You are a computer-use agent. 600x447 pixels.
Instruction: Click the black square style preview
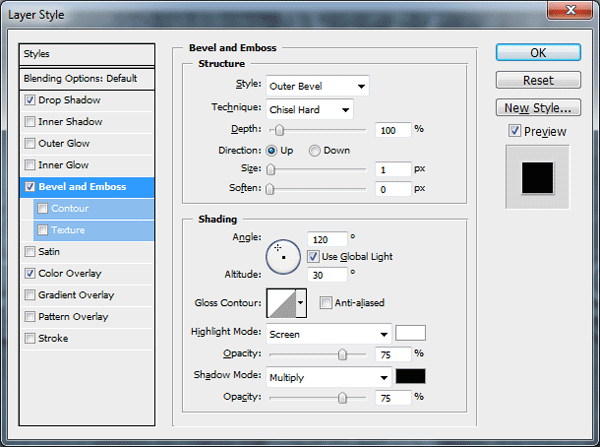point(537,178)
